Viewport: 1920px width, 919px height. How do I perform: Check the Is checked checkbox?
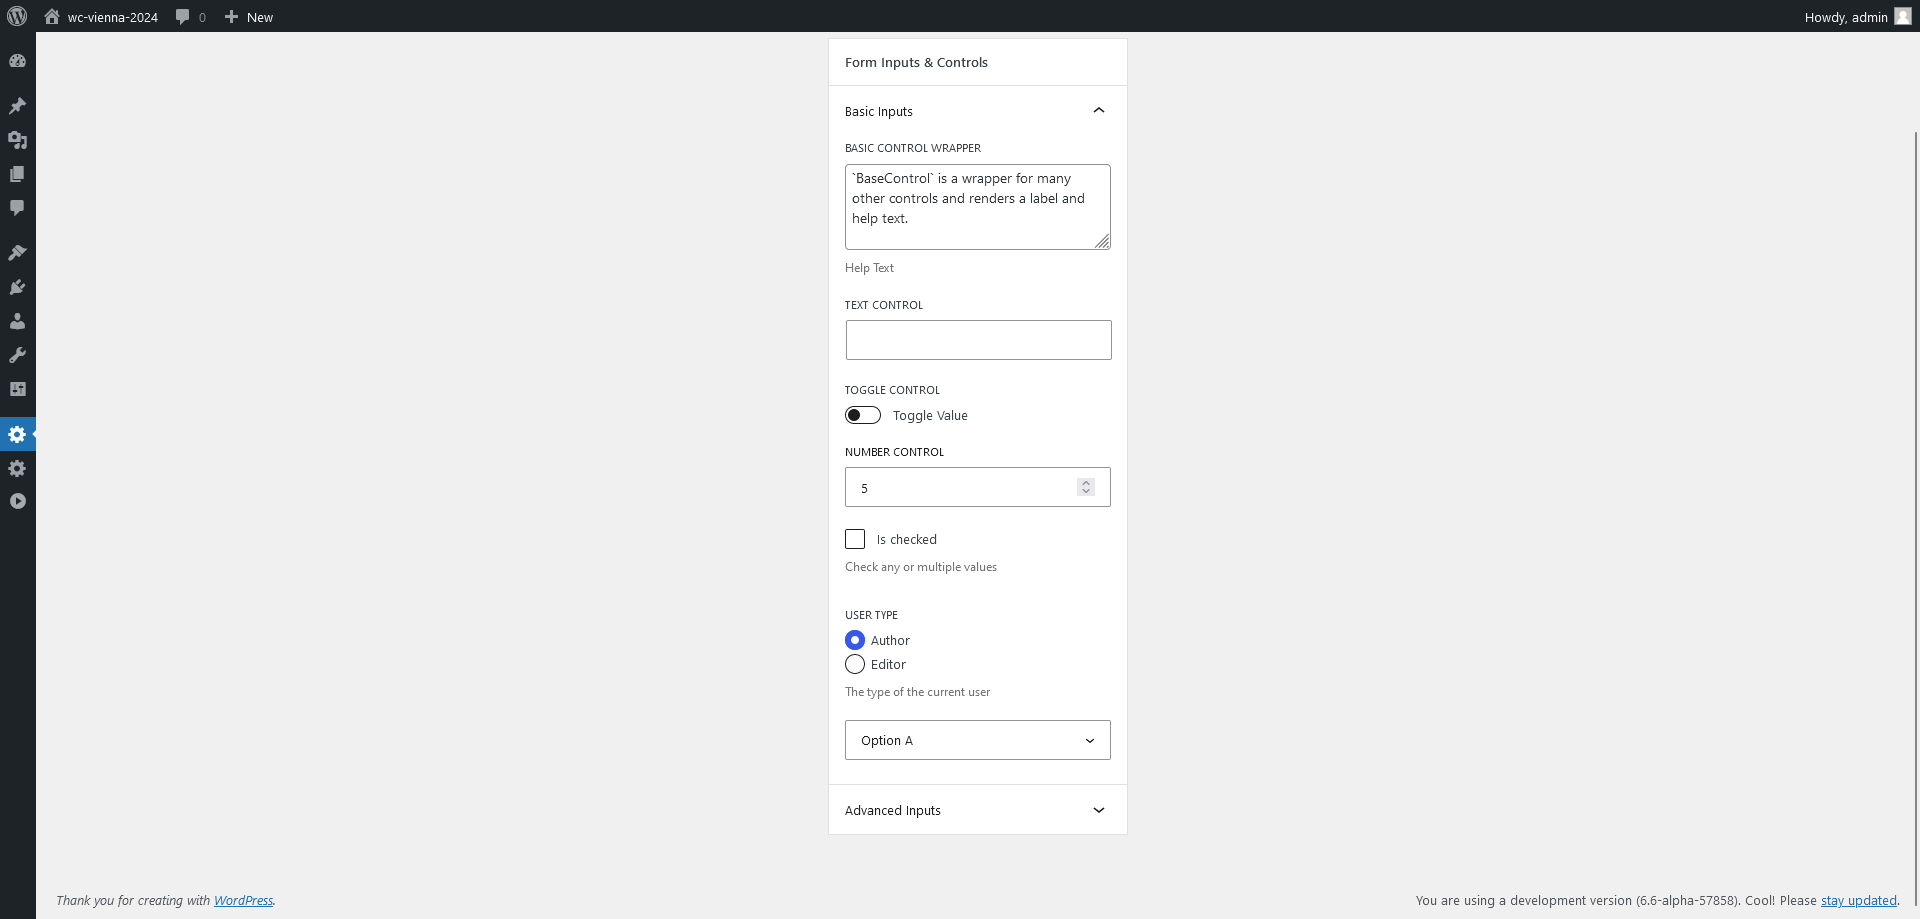(855, 539)
